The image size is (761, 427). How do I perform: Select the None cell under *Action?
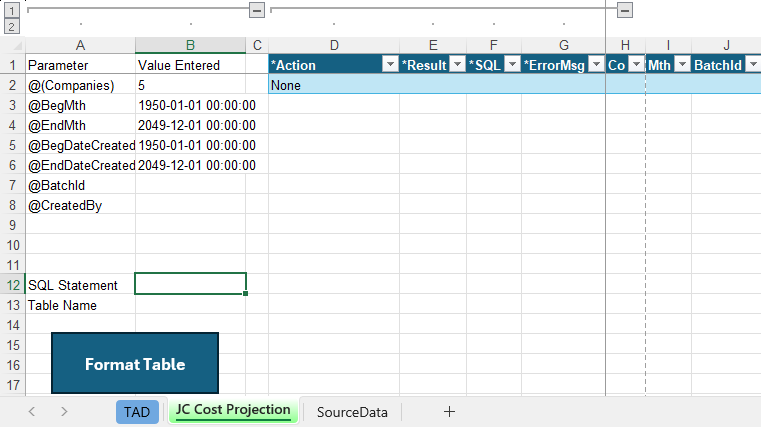point(334,85)
